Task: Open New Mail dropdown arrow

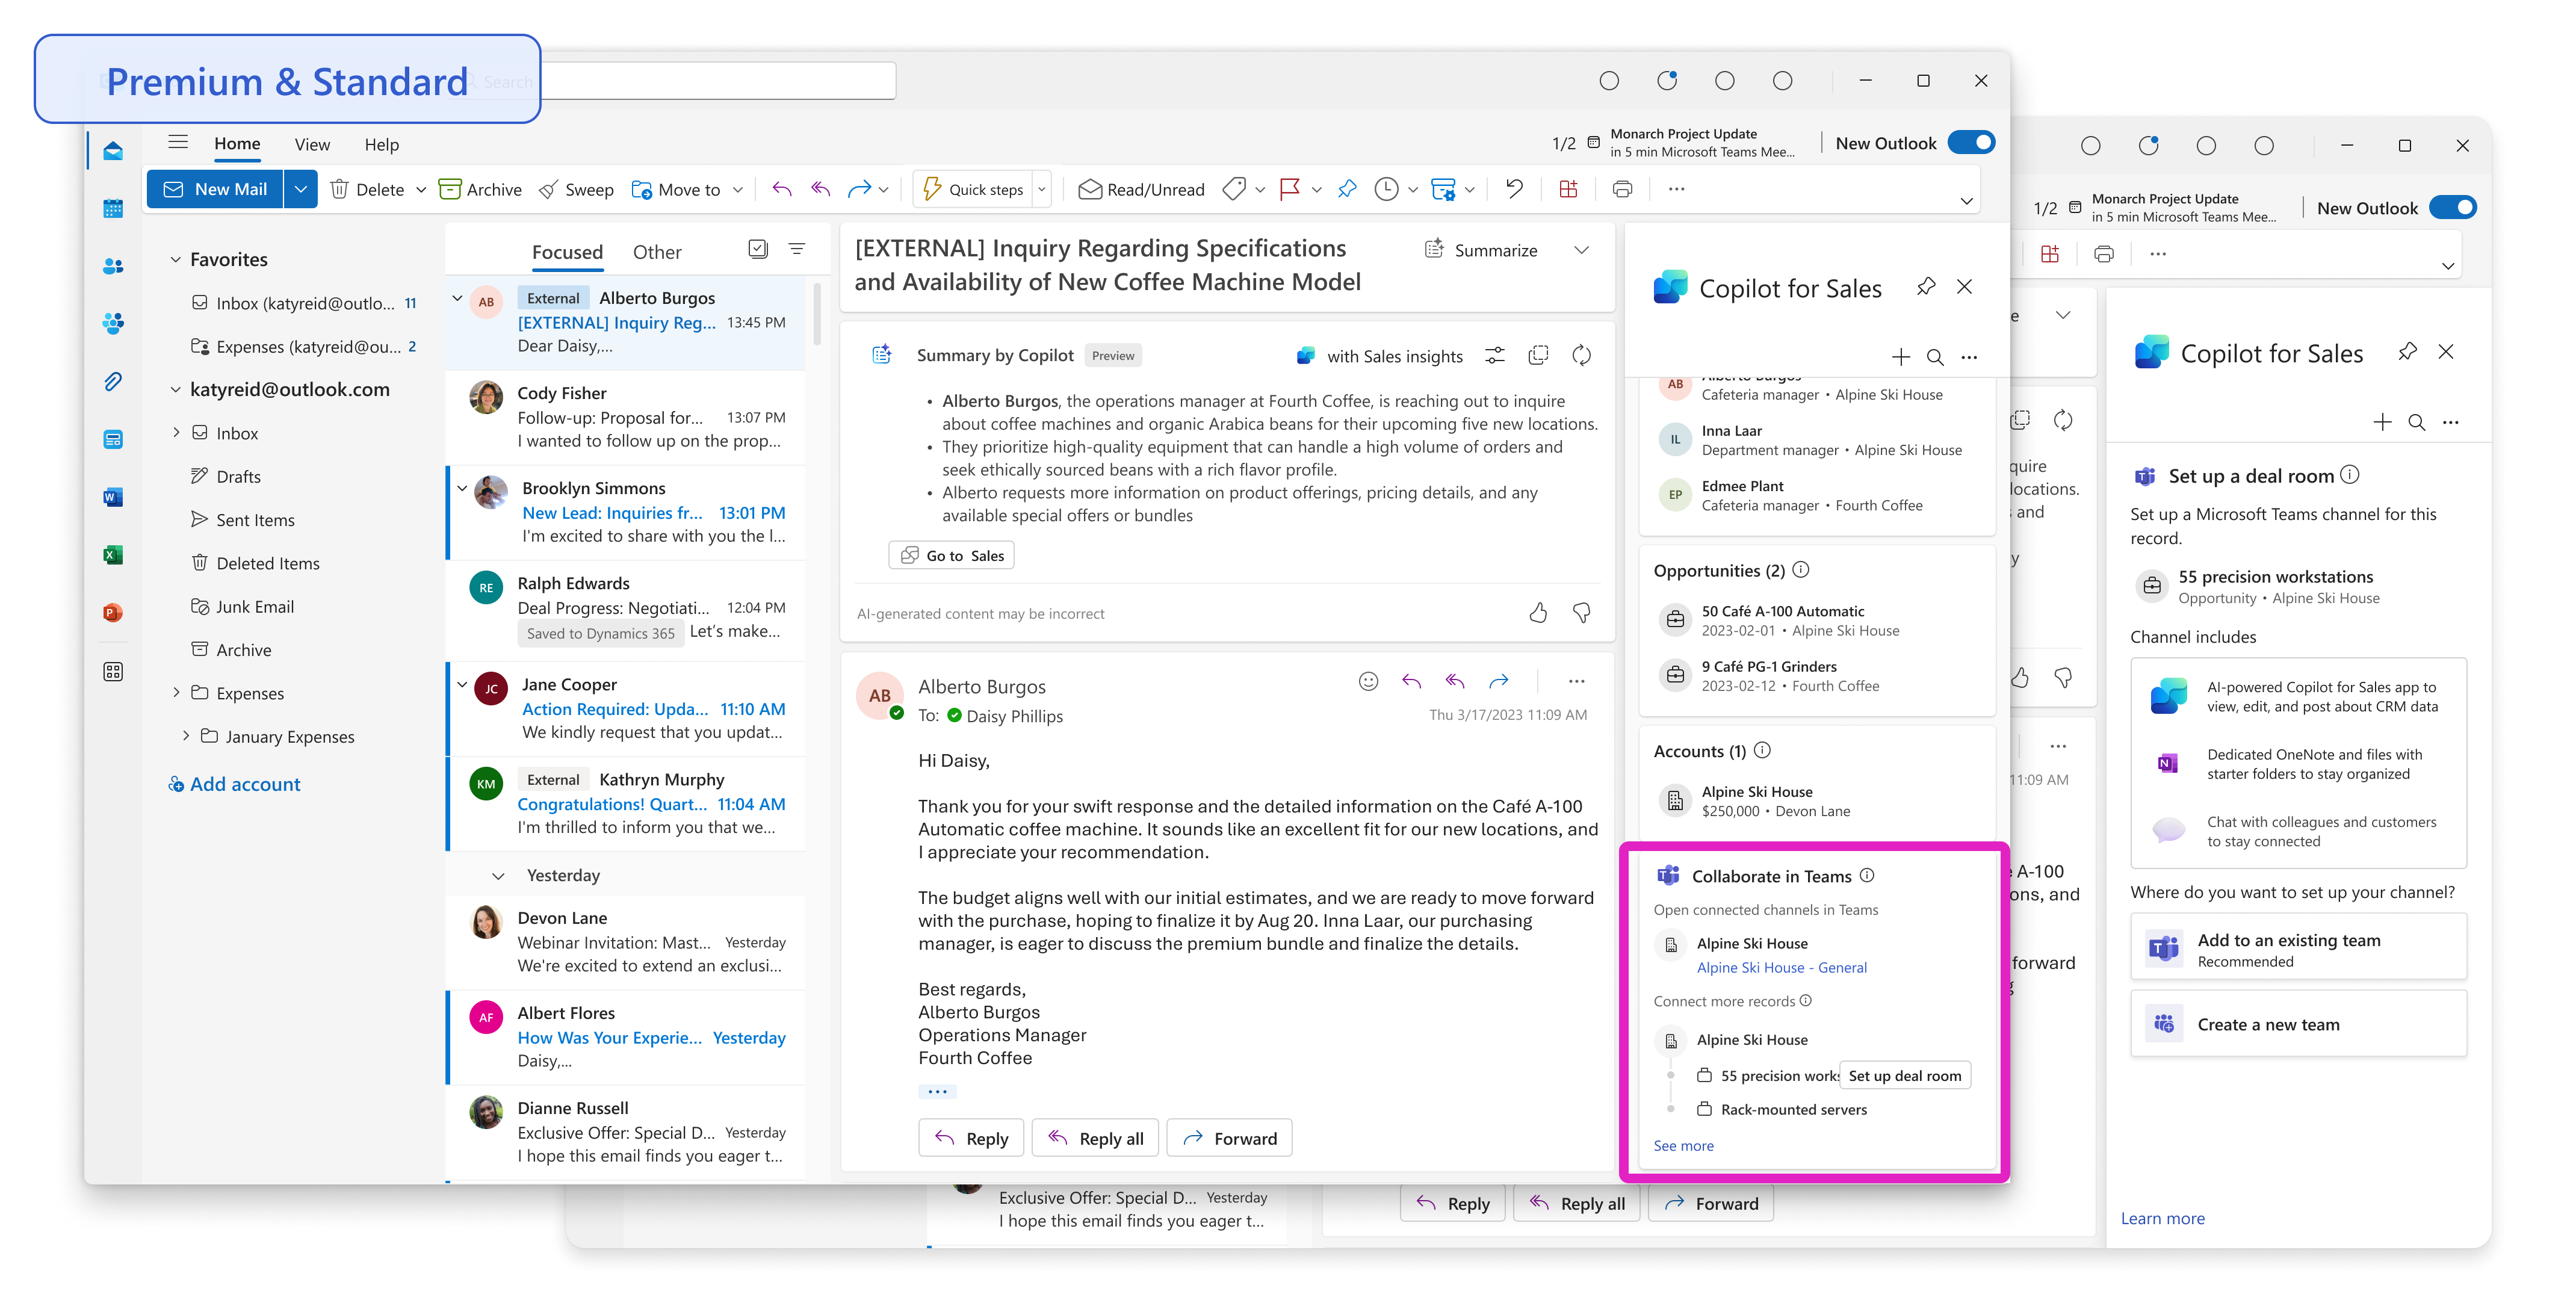Action: (x=300, y=190)
